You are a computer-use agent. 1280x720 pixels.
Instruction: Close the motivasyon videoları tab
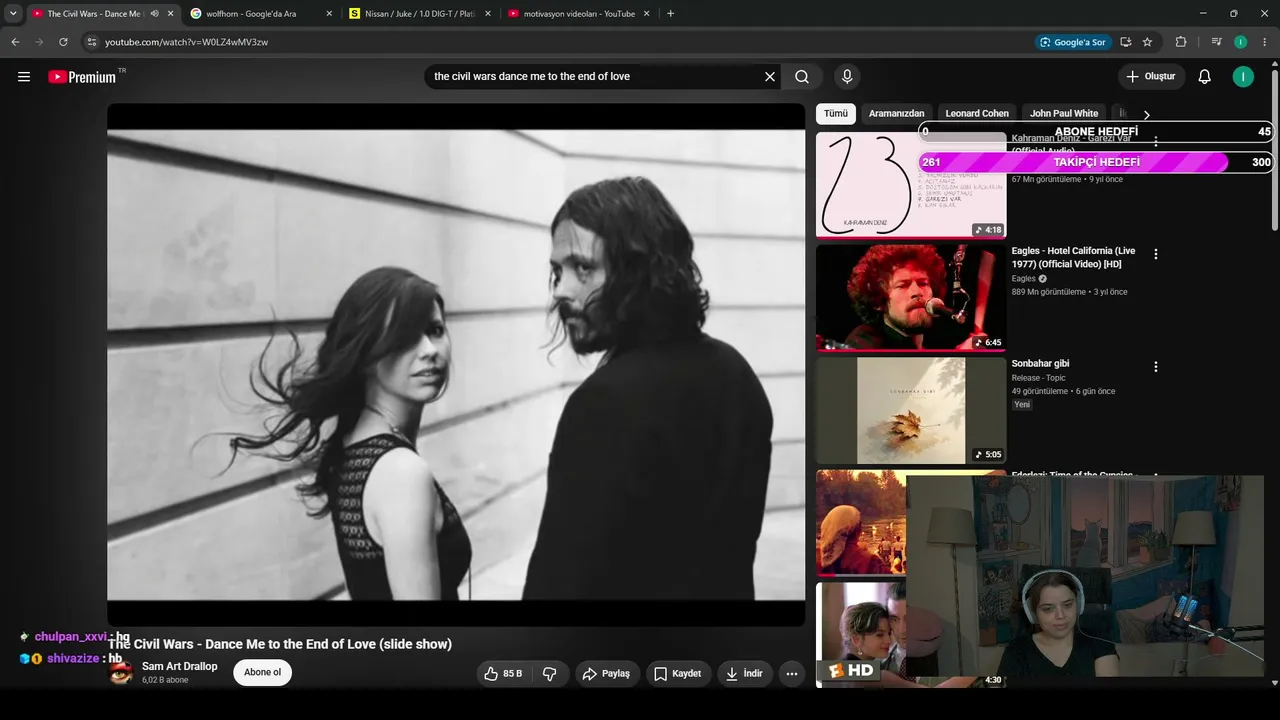pyautogui.click(x=646, y=14)
